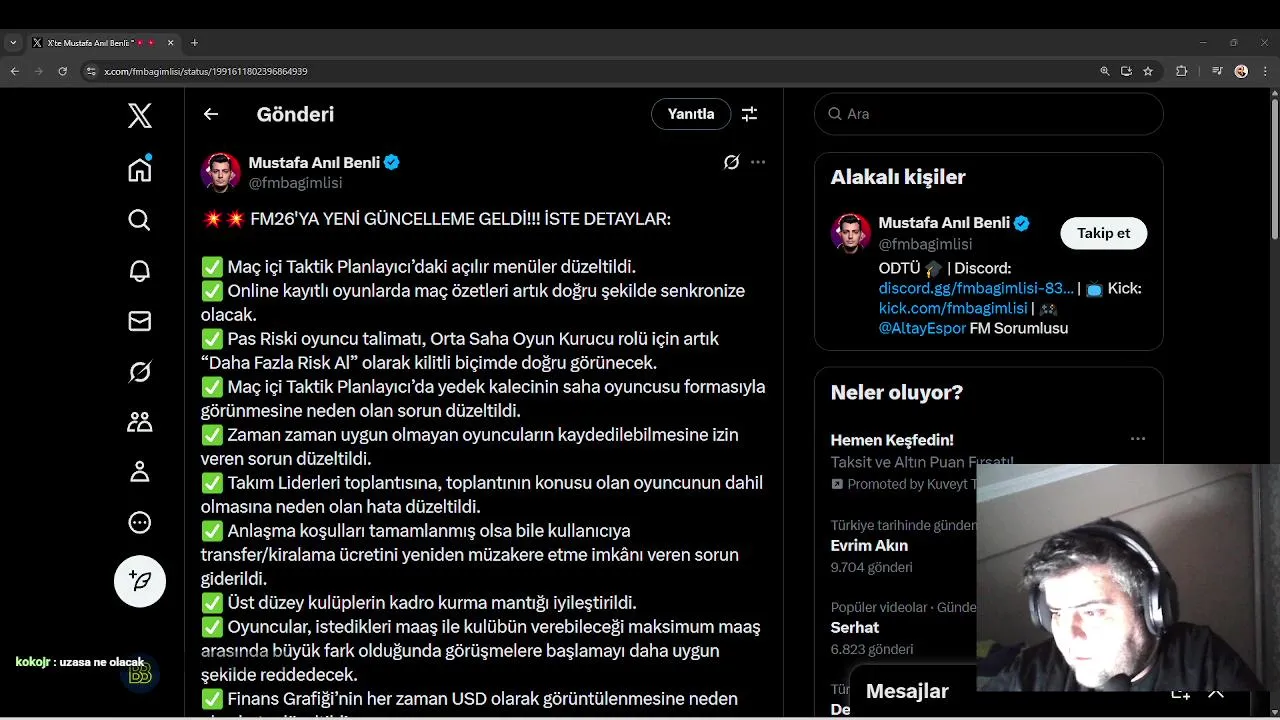Click the page vertical scrollbar
The image size is (1280, 720).
click(x=1274, y=169)
